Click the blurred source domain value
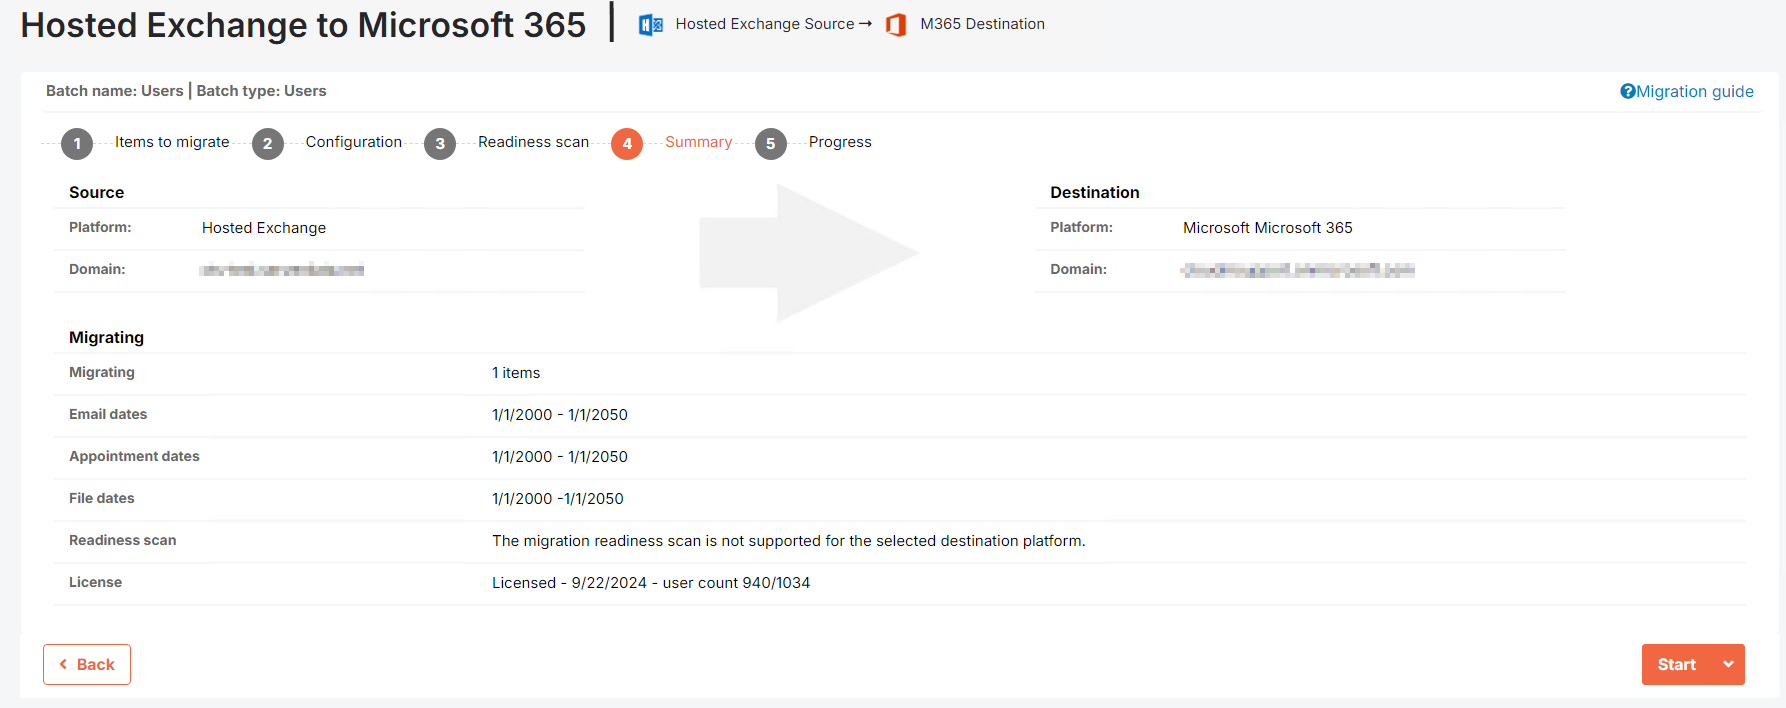The image size is (1786, 708). pos(282,270)
